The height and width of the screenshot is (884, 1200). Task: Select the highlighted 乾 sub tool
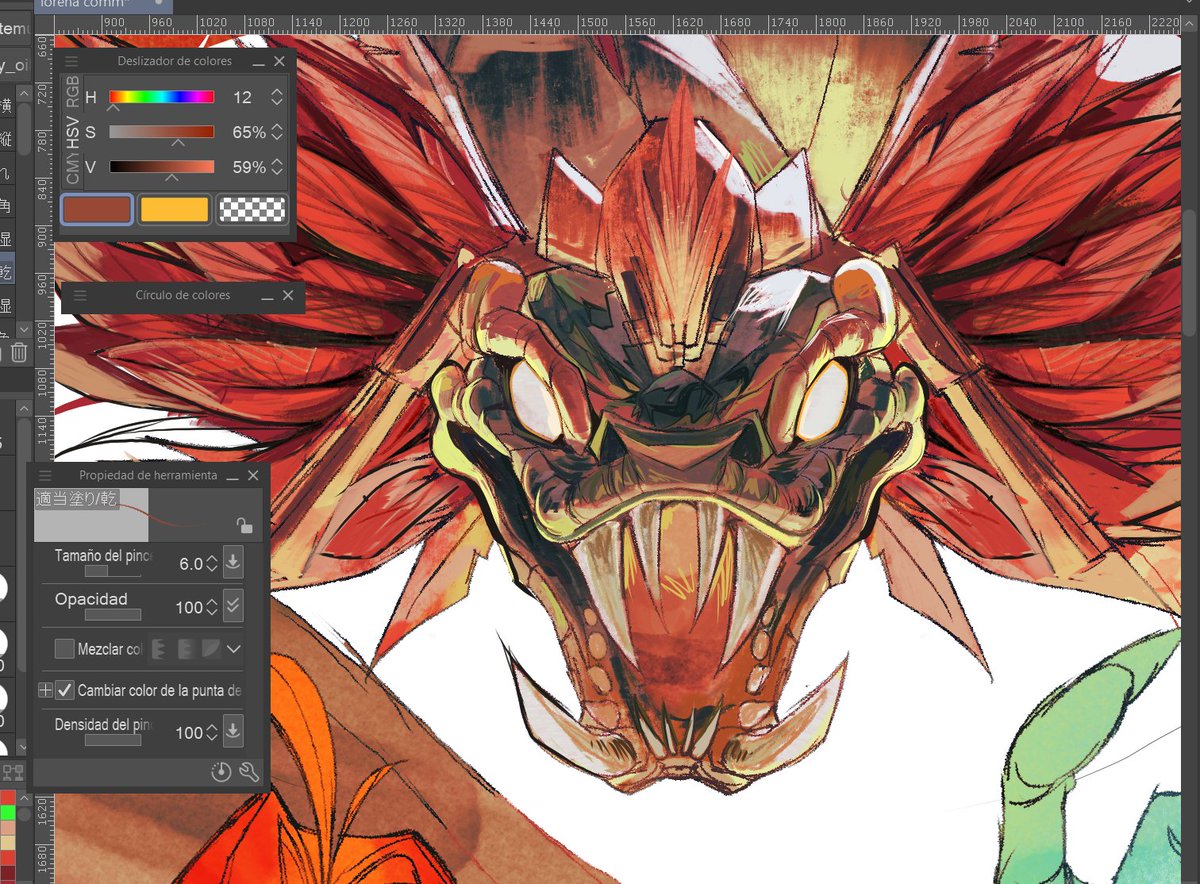7,270
